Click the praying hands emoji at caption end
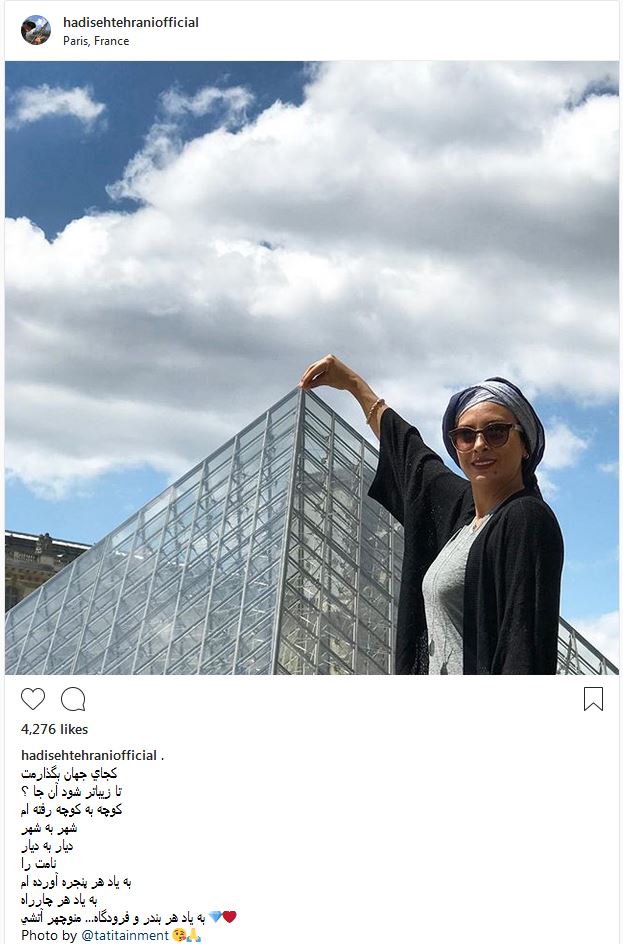This screenshot has width=623, height=944. [x=193, y=936]
